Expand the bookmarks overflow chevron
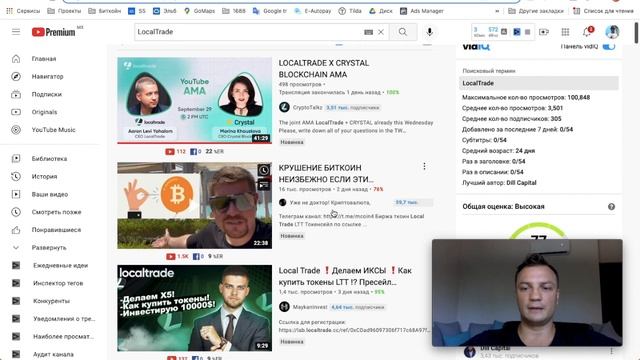Viewport: 640px width, 360px height. coord(497,11)
